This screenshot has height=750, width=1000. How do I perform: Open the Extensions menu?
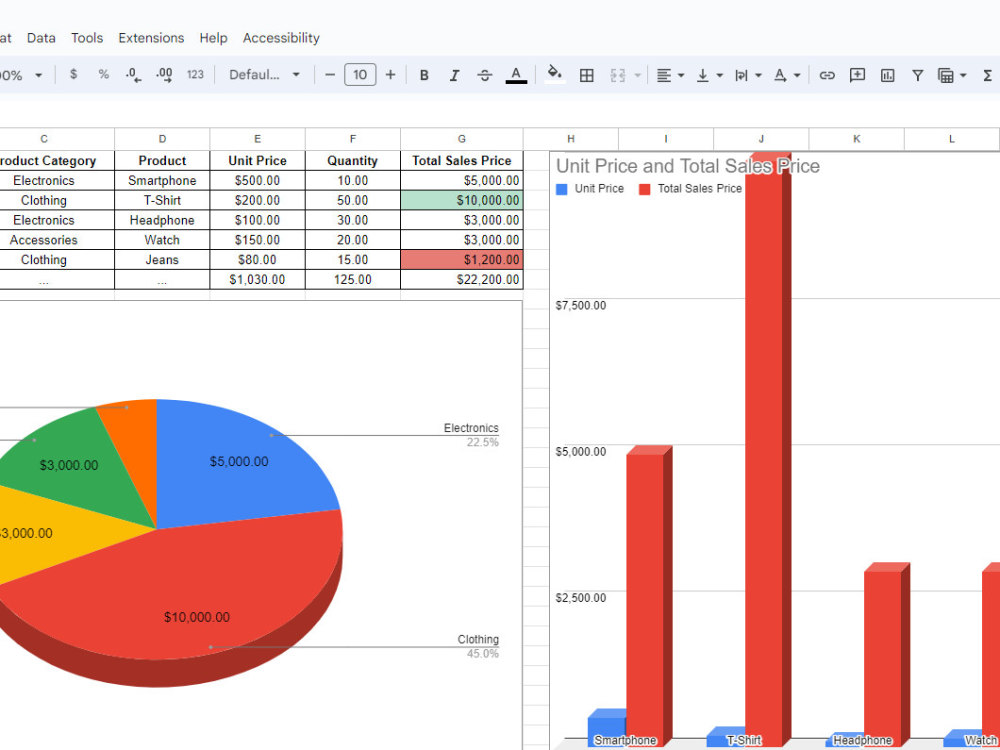point(151,38)
